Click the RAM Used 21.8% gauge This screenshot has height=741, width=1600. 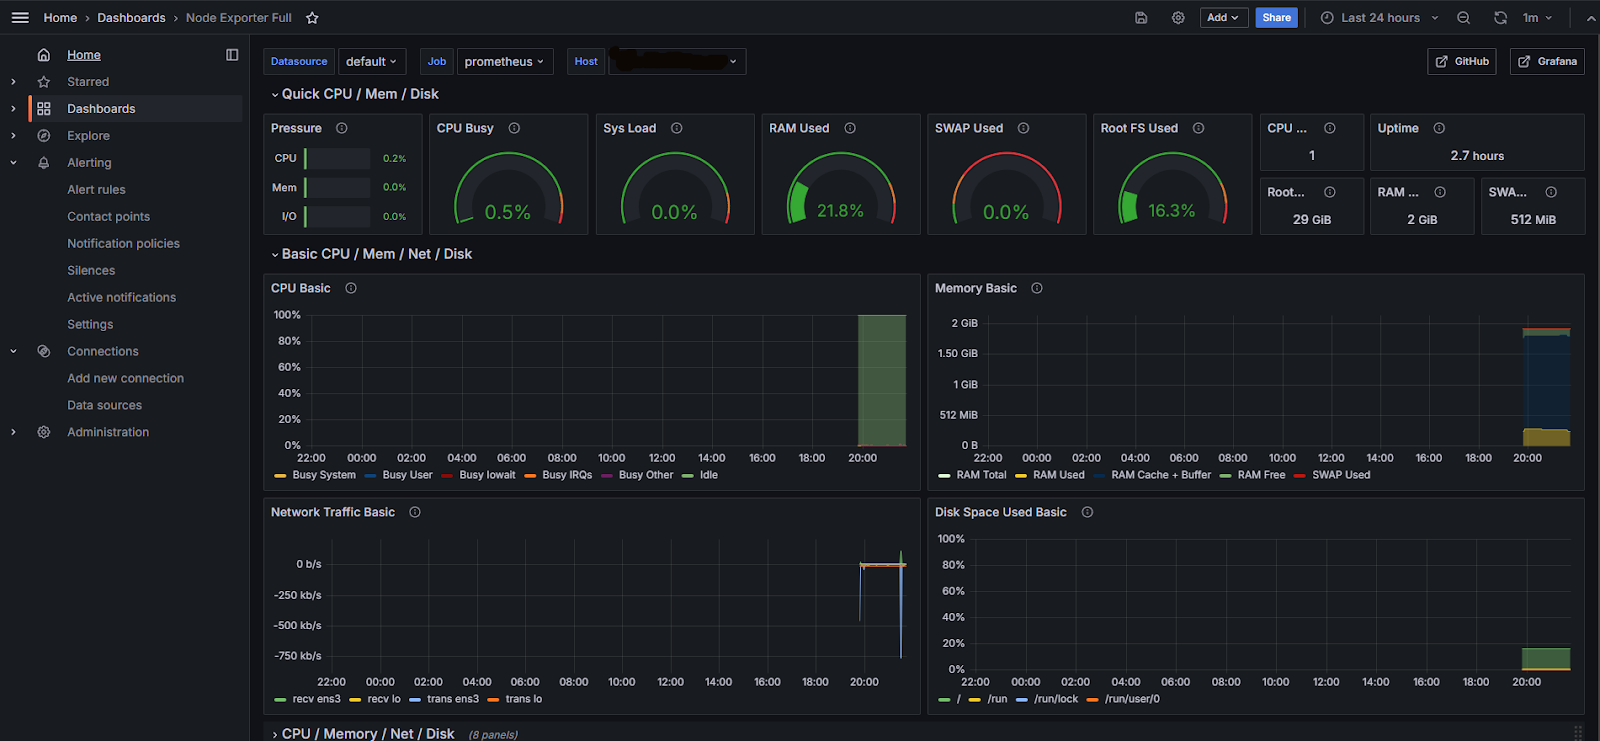841,190
